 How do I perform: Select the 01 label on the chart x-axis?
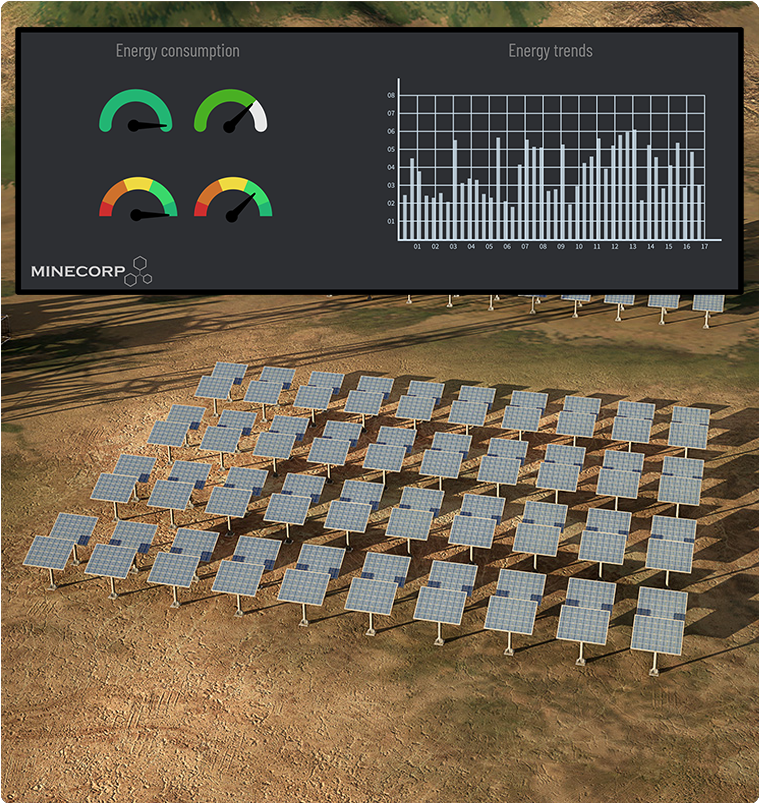click(417, 246)
